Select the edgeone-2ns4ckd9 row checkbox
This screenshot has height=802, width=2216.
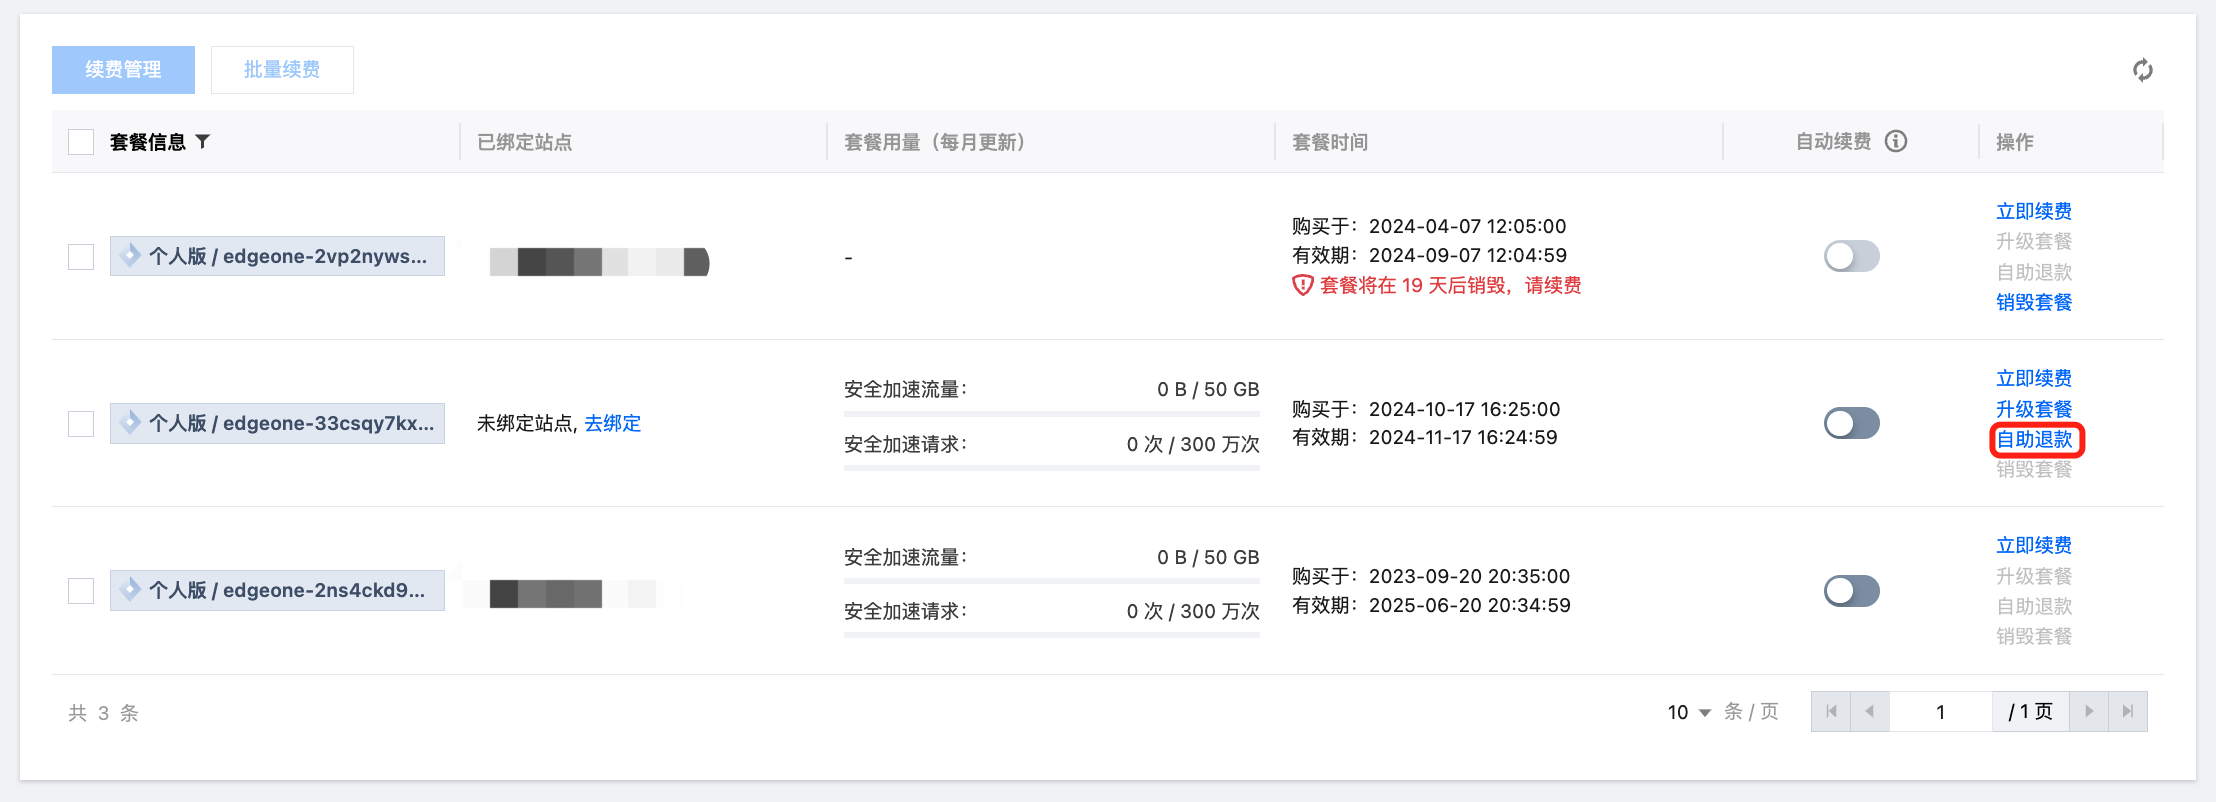click(x=81, y=591)
